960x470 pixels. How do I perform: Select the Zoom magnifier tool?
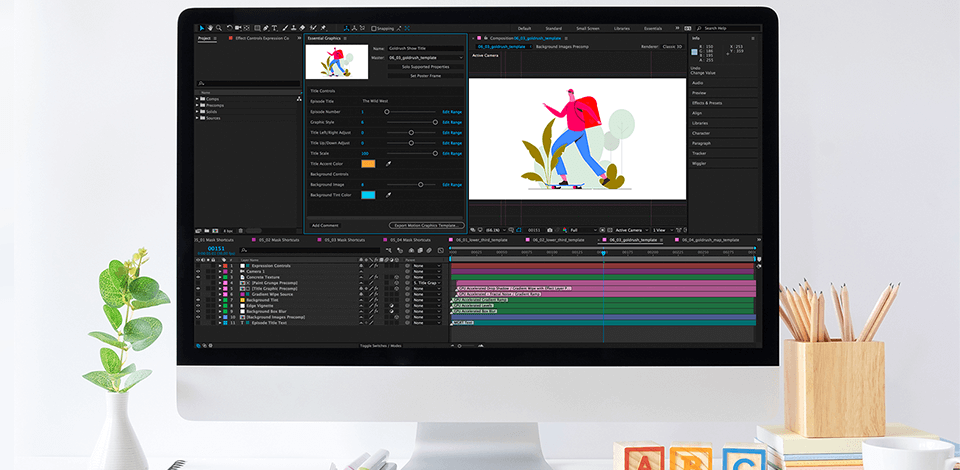[x=218, y=28]
